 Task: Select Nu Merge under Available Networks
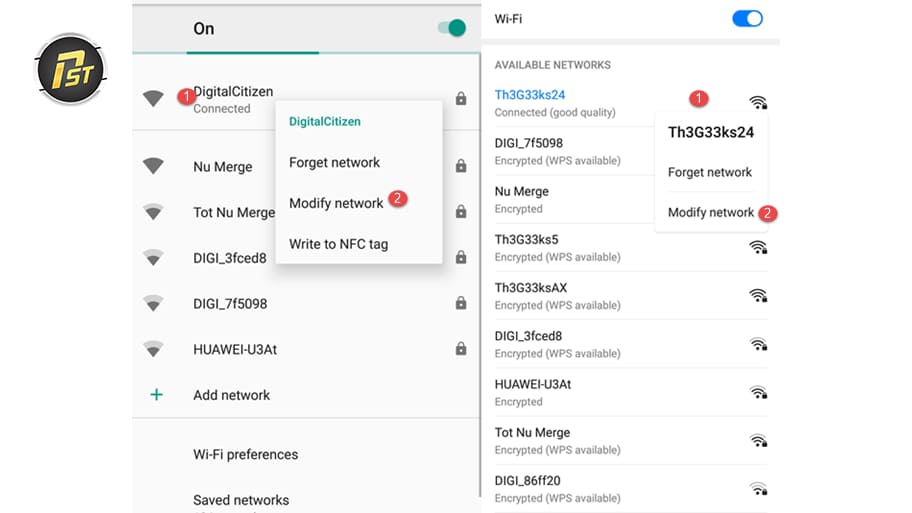[522, 191]
